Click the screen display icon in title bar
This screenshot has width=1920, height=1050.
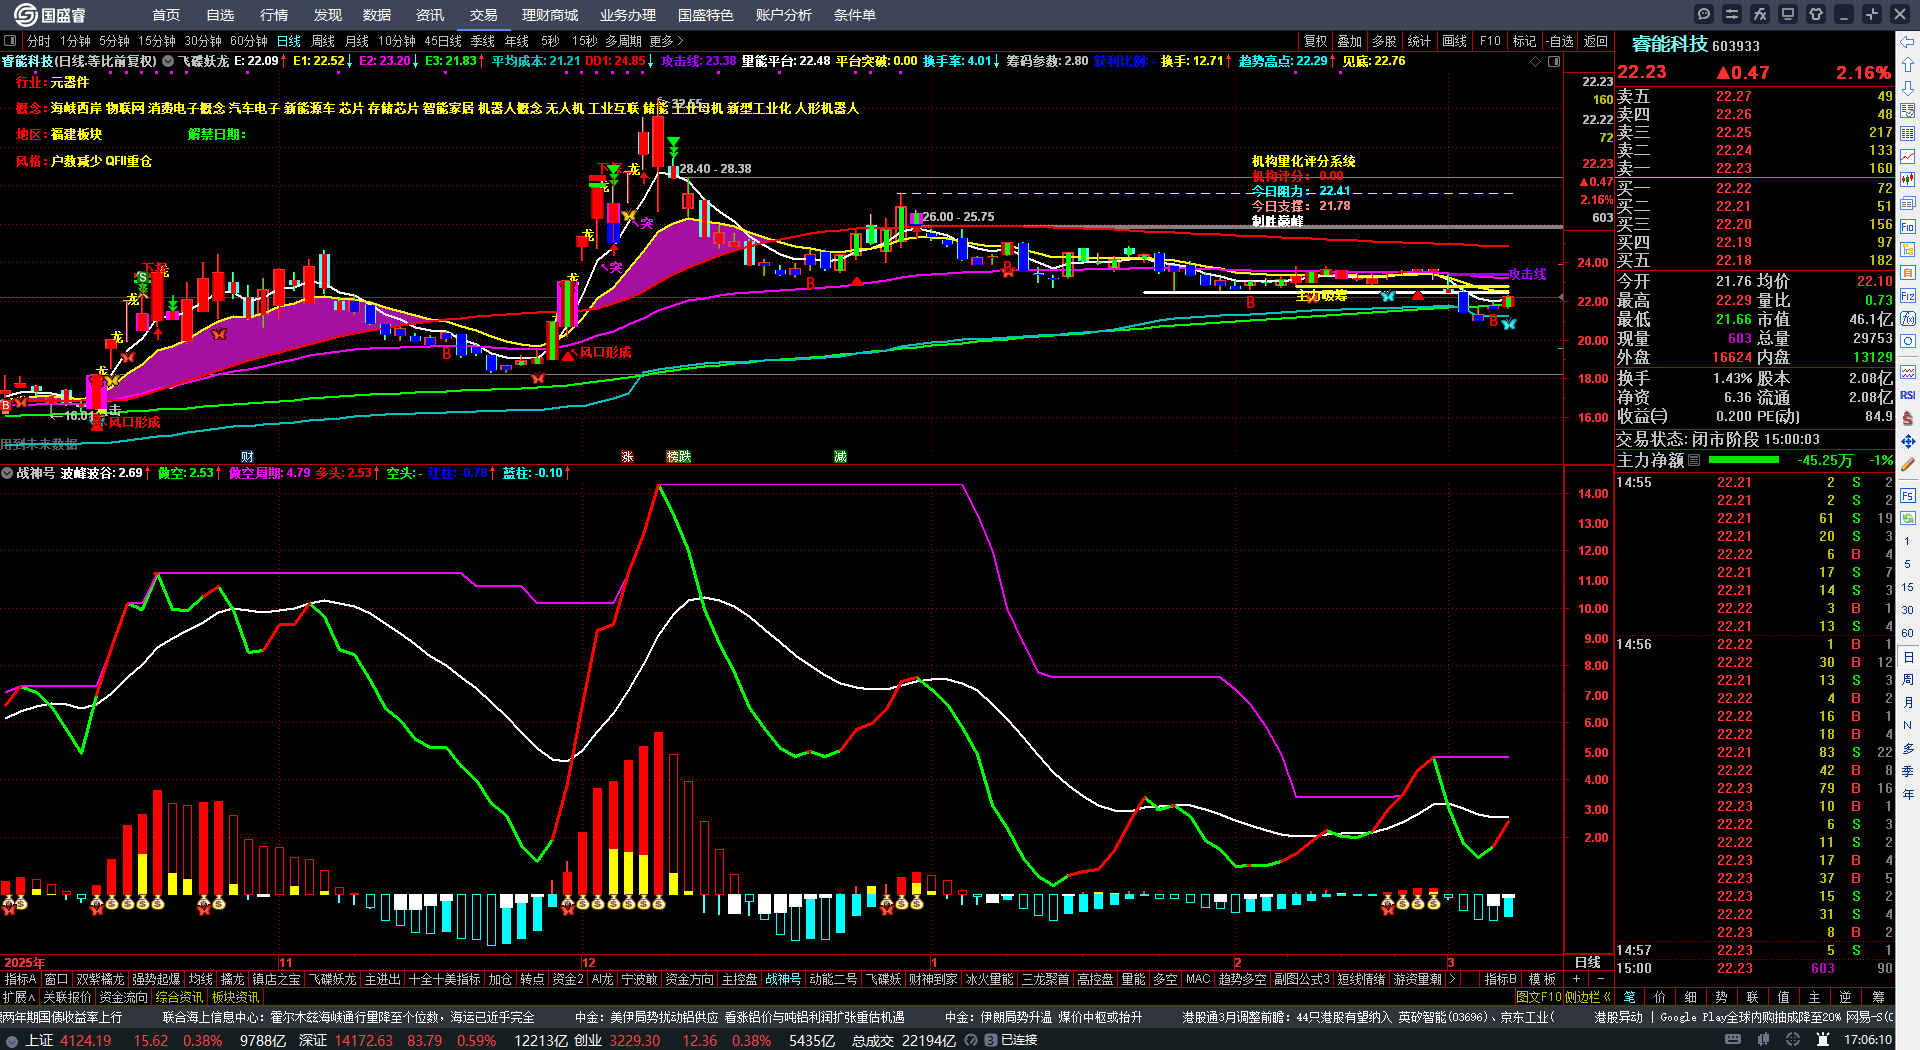[x=1788, y=14]
